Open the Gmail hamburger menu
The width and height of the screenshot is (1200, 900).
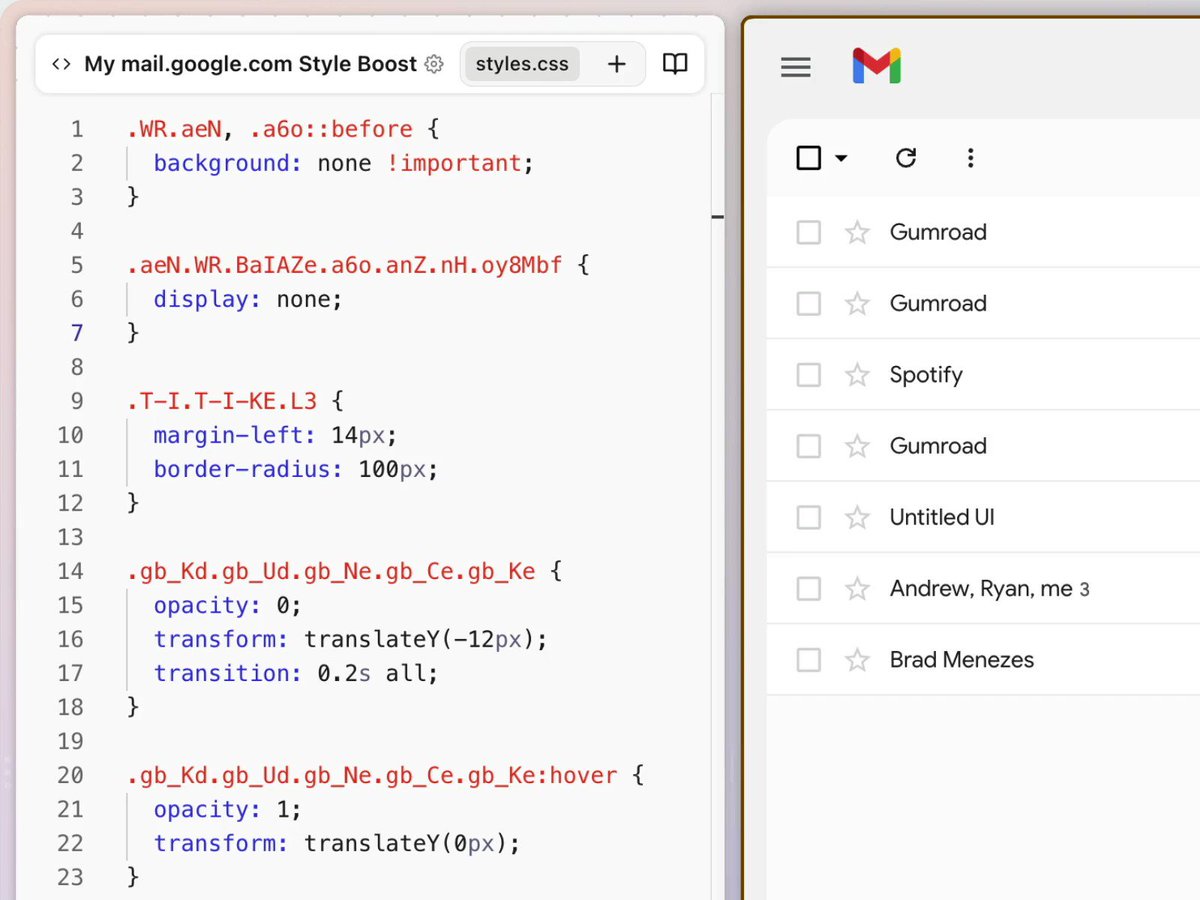[x=796, y=67]
